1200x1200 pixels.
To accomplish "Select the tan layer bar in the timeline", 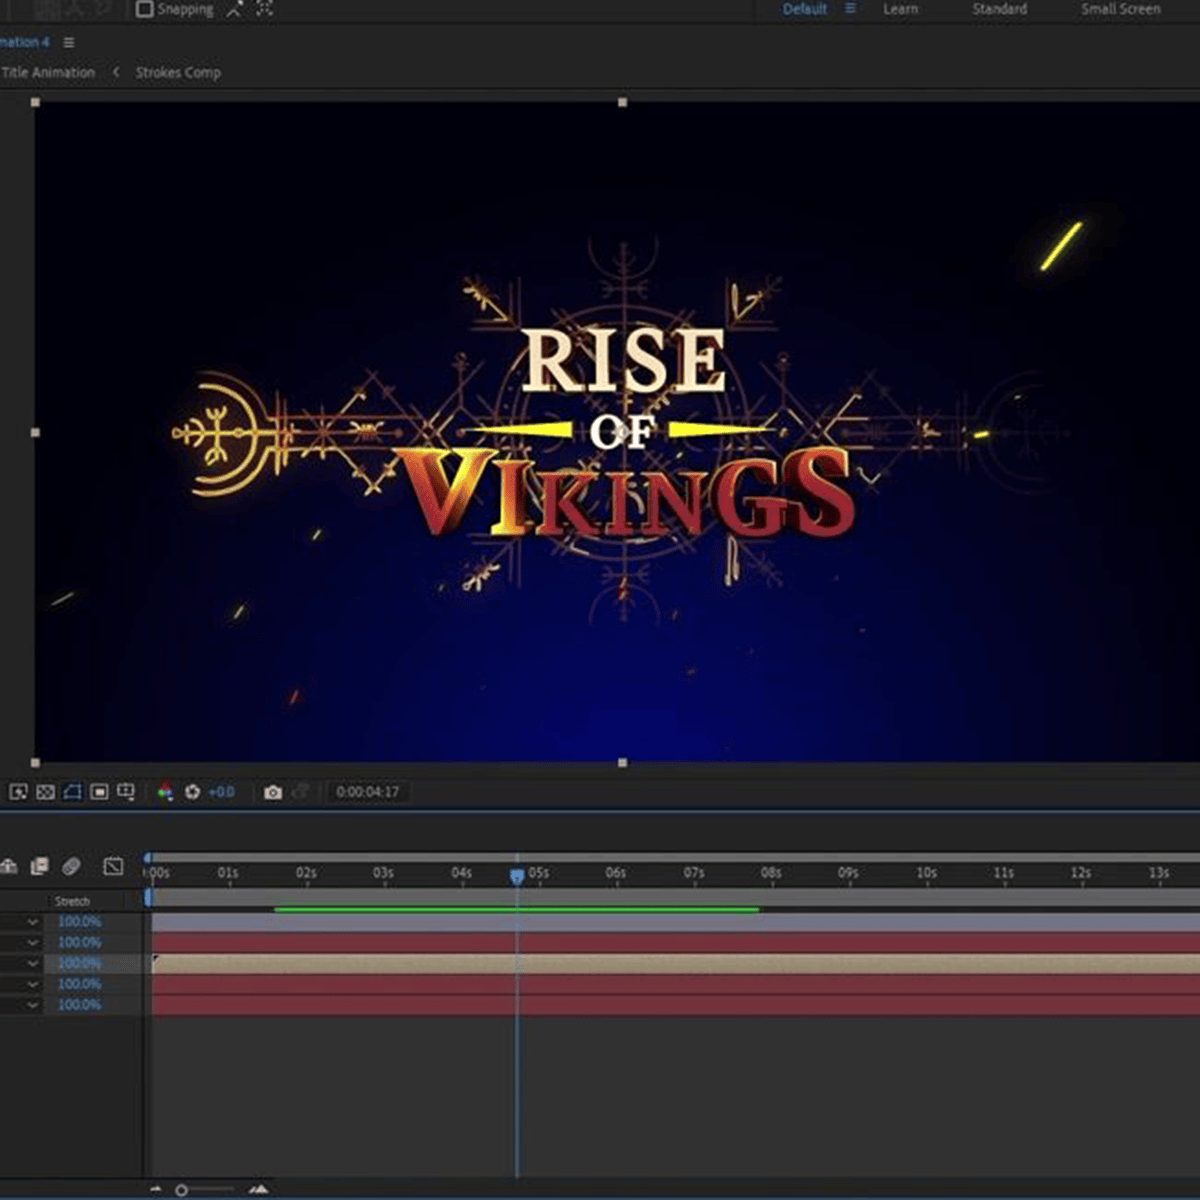I will coord(675,964).
